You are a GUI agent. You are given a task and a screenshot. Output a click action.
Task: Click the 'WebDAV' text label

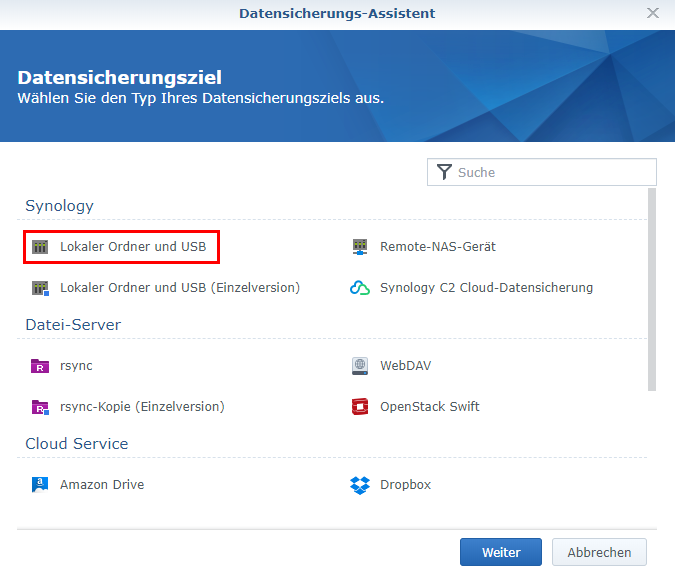[405, 366]
